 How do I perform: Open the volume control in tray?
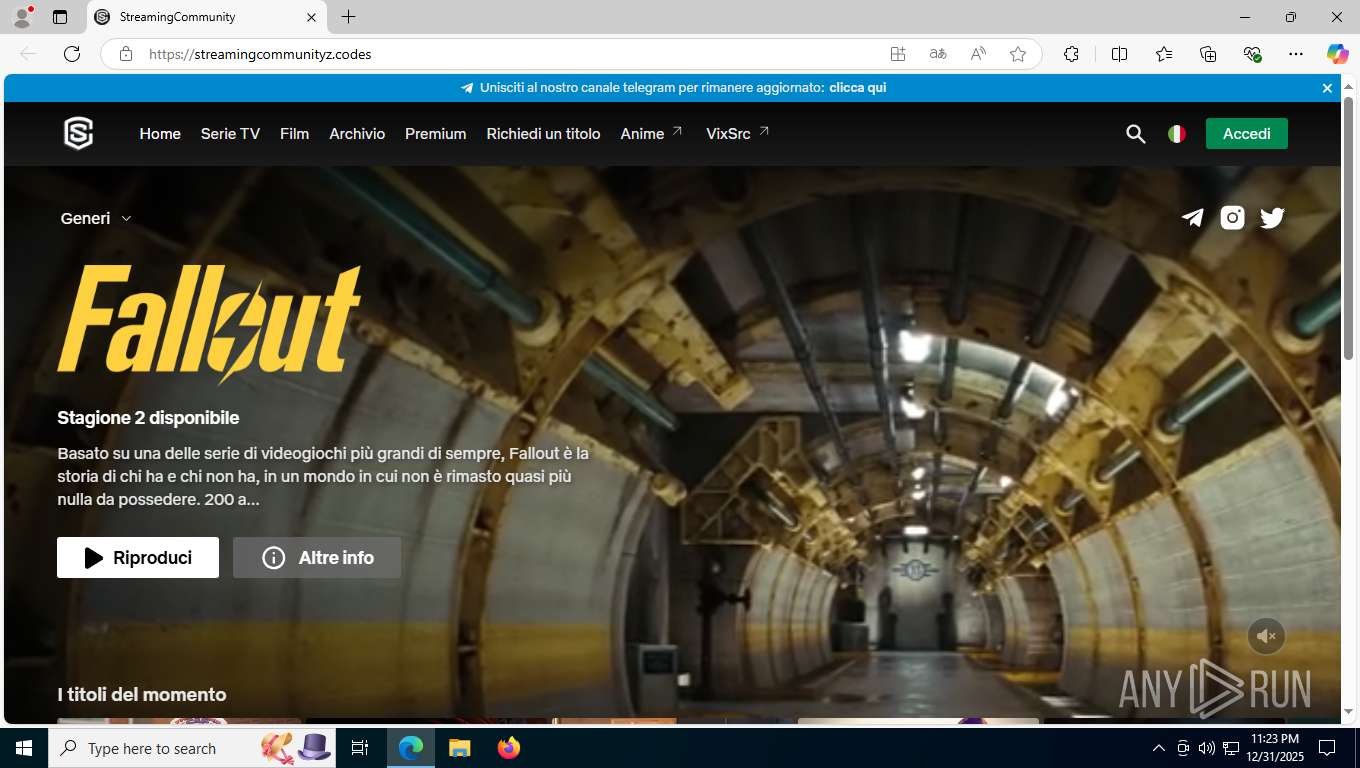click(x=1206, y=748)
